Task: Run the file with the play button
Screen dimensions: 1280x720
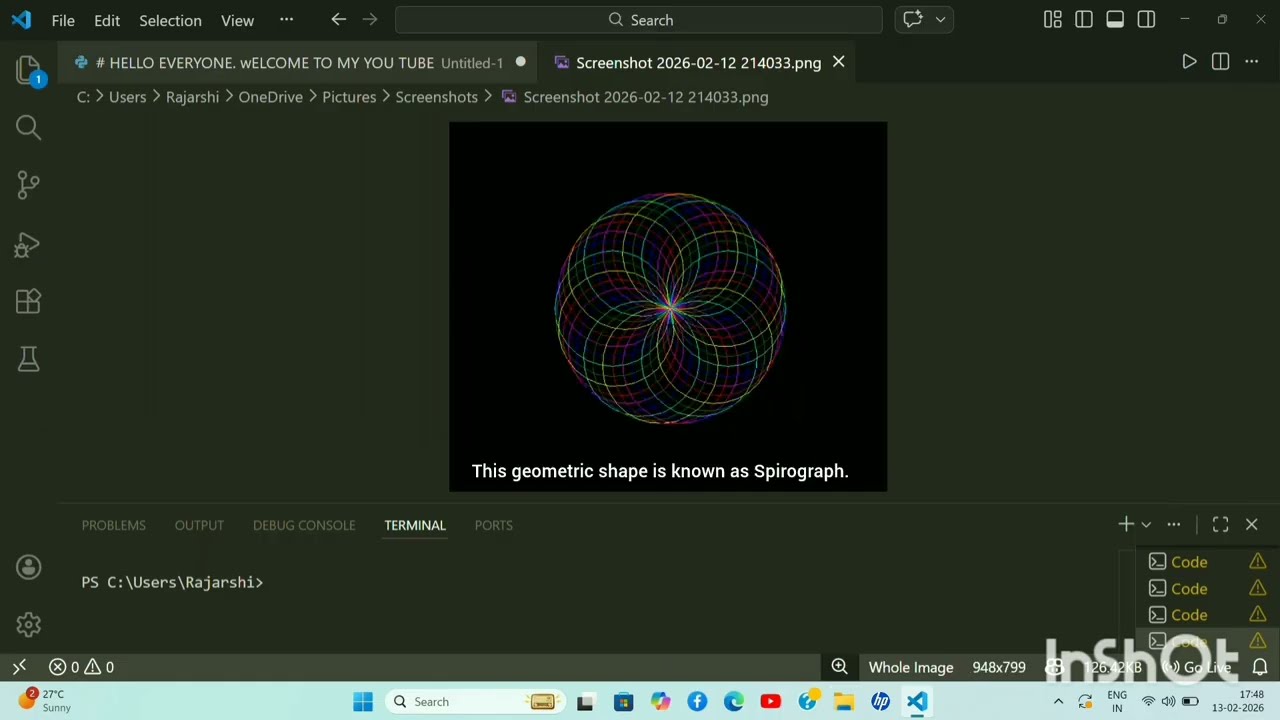Action: [1189, 62]
